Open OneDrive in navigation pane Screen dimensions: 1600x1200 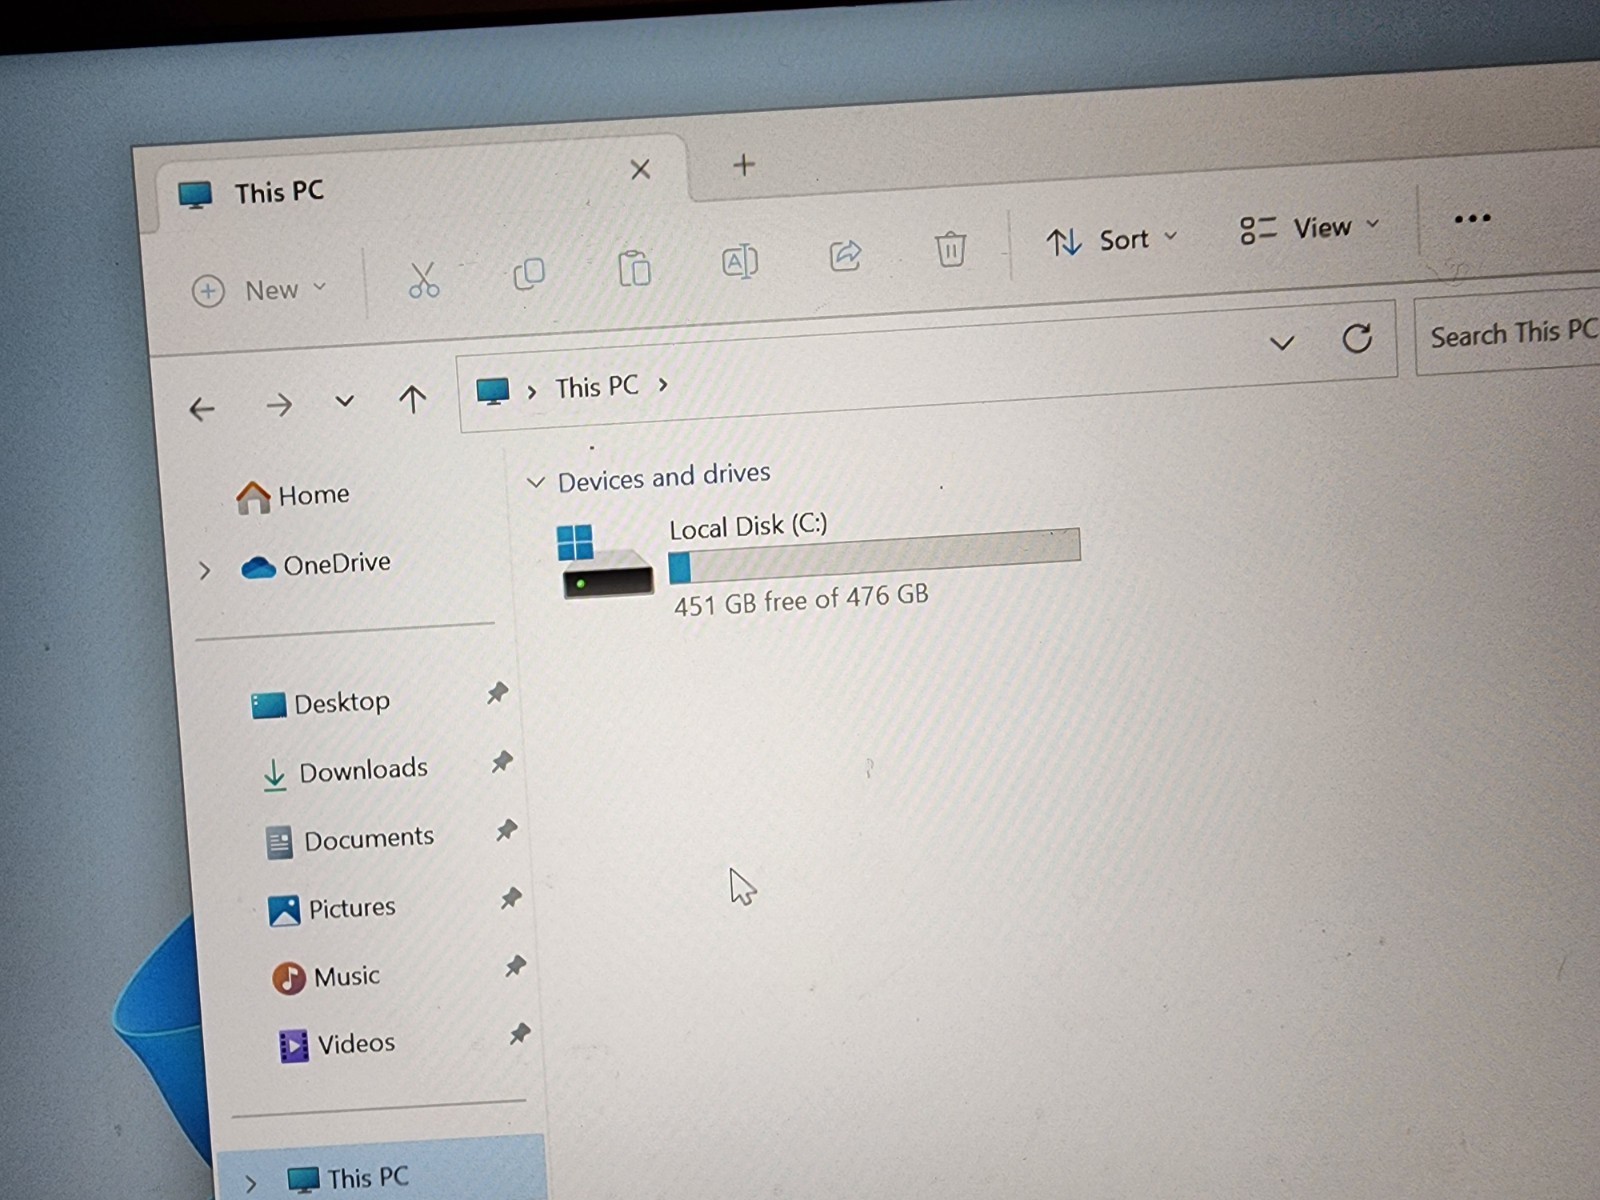point(316,565)
